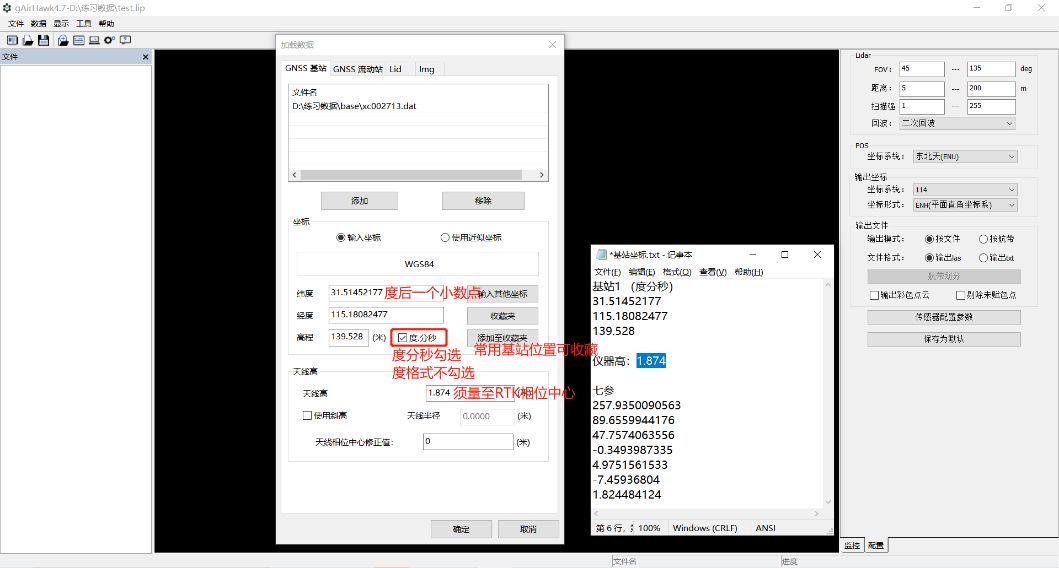Open output 坐标系统 dropdown showing 114
Screen dimensions: 1059x568
pyautogui.click(x=965, y=190)
